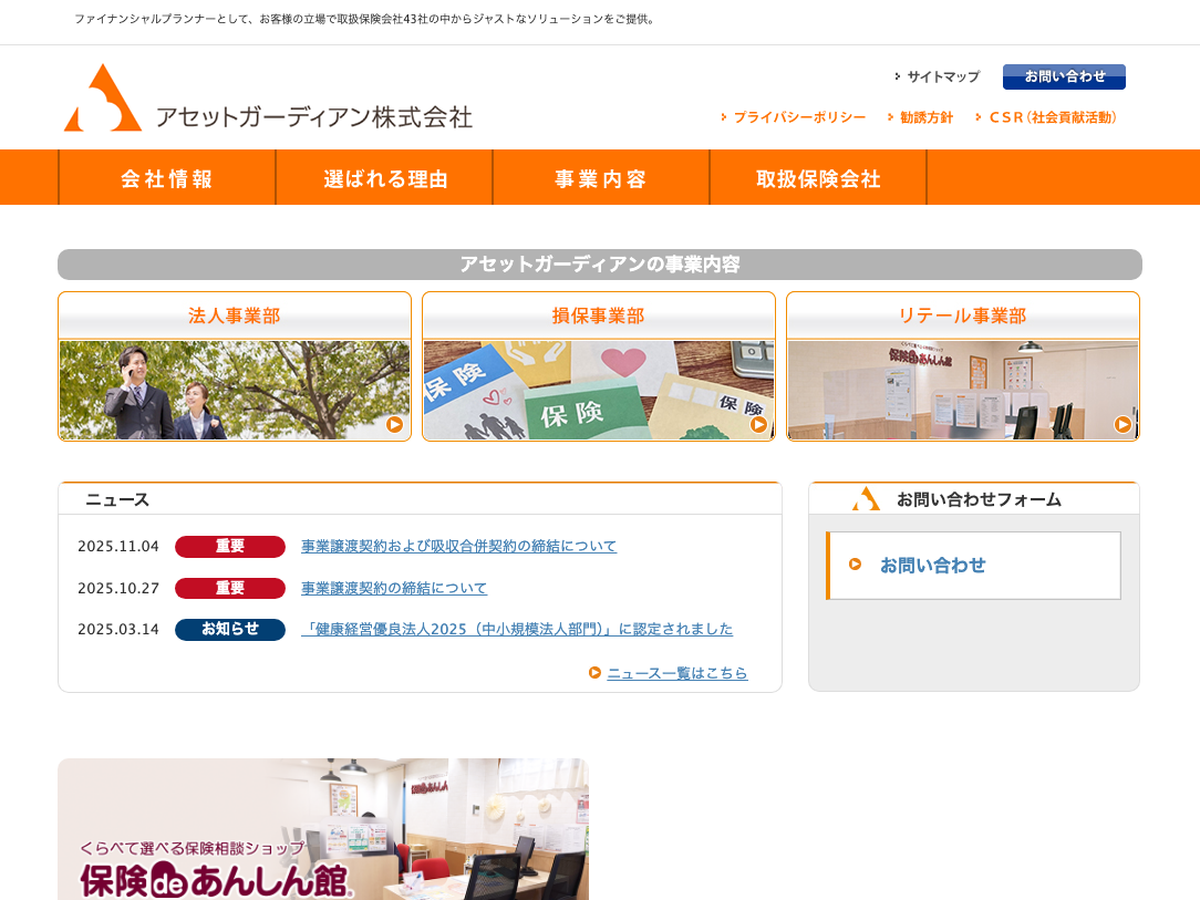Open the CSR(社会貢献活動) link
Screen dimensions: 1200x900
1052,117
